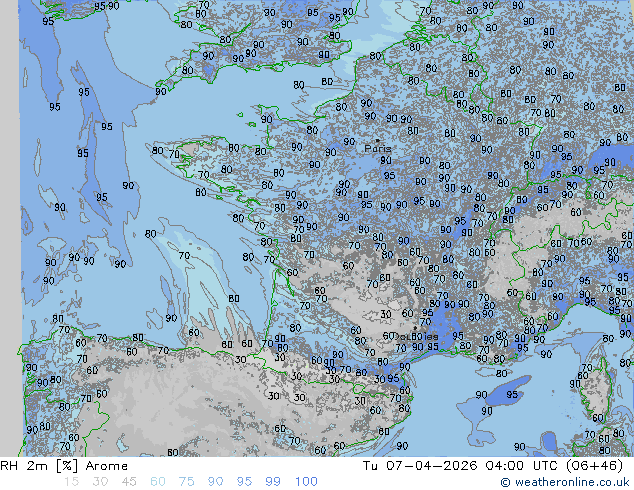The image size is (634, 490).
Task: Select the legend value 90
Action: (x=215, y=482)
